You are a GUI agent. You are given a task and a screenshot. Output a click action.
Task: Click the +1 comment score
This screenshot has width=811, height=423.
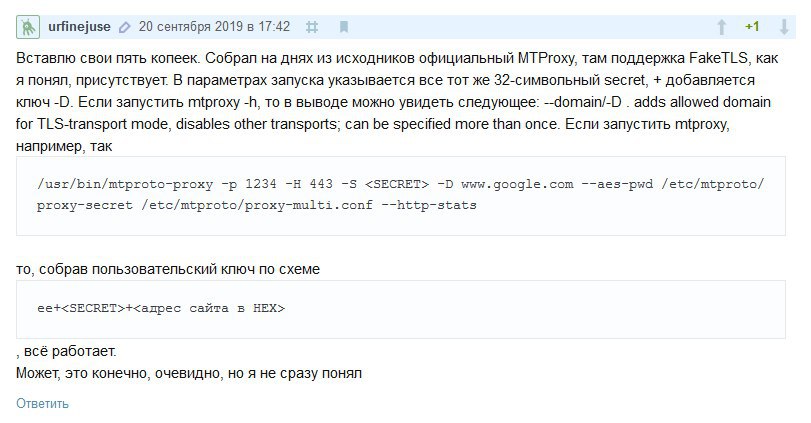pos(752,26)
